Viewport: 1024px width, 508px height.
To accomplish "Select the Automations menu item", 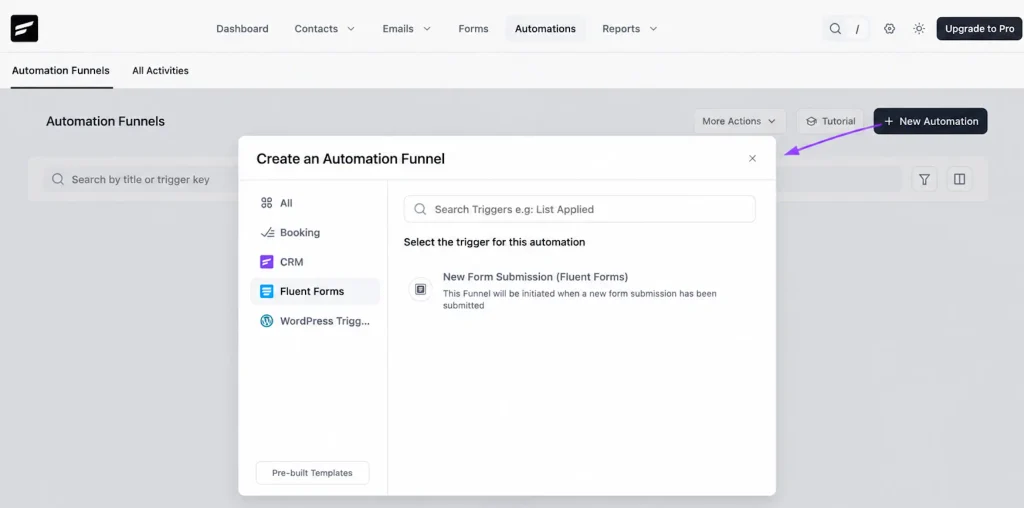I will pos(545,29).
